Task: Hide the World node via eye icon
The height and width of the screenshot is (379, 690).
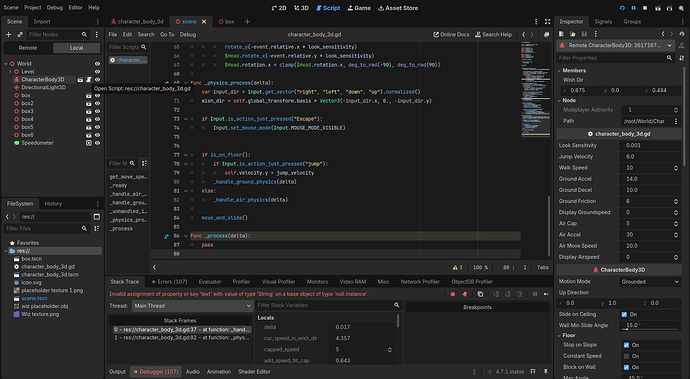Action: [x=97, y=64]
